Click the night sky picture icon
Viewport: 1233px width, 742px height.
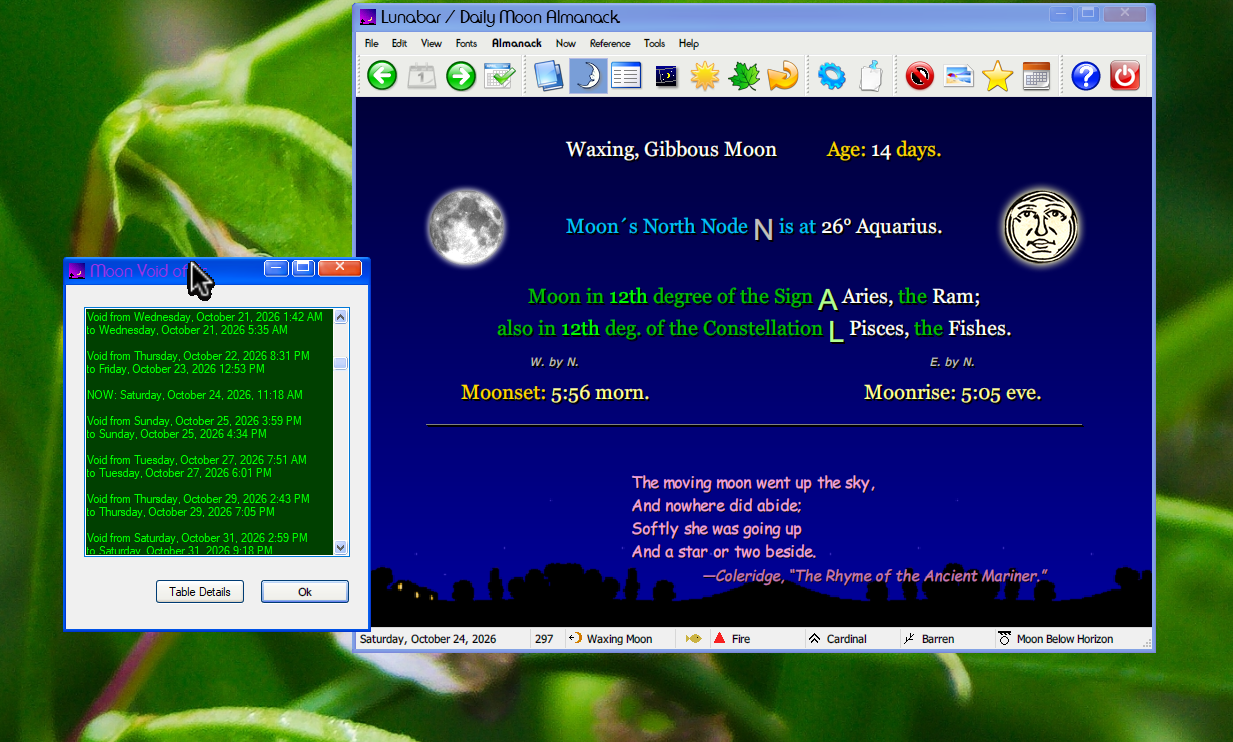666,76
